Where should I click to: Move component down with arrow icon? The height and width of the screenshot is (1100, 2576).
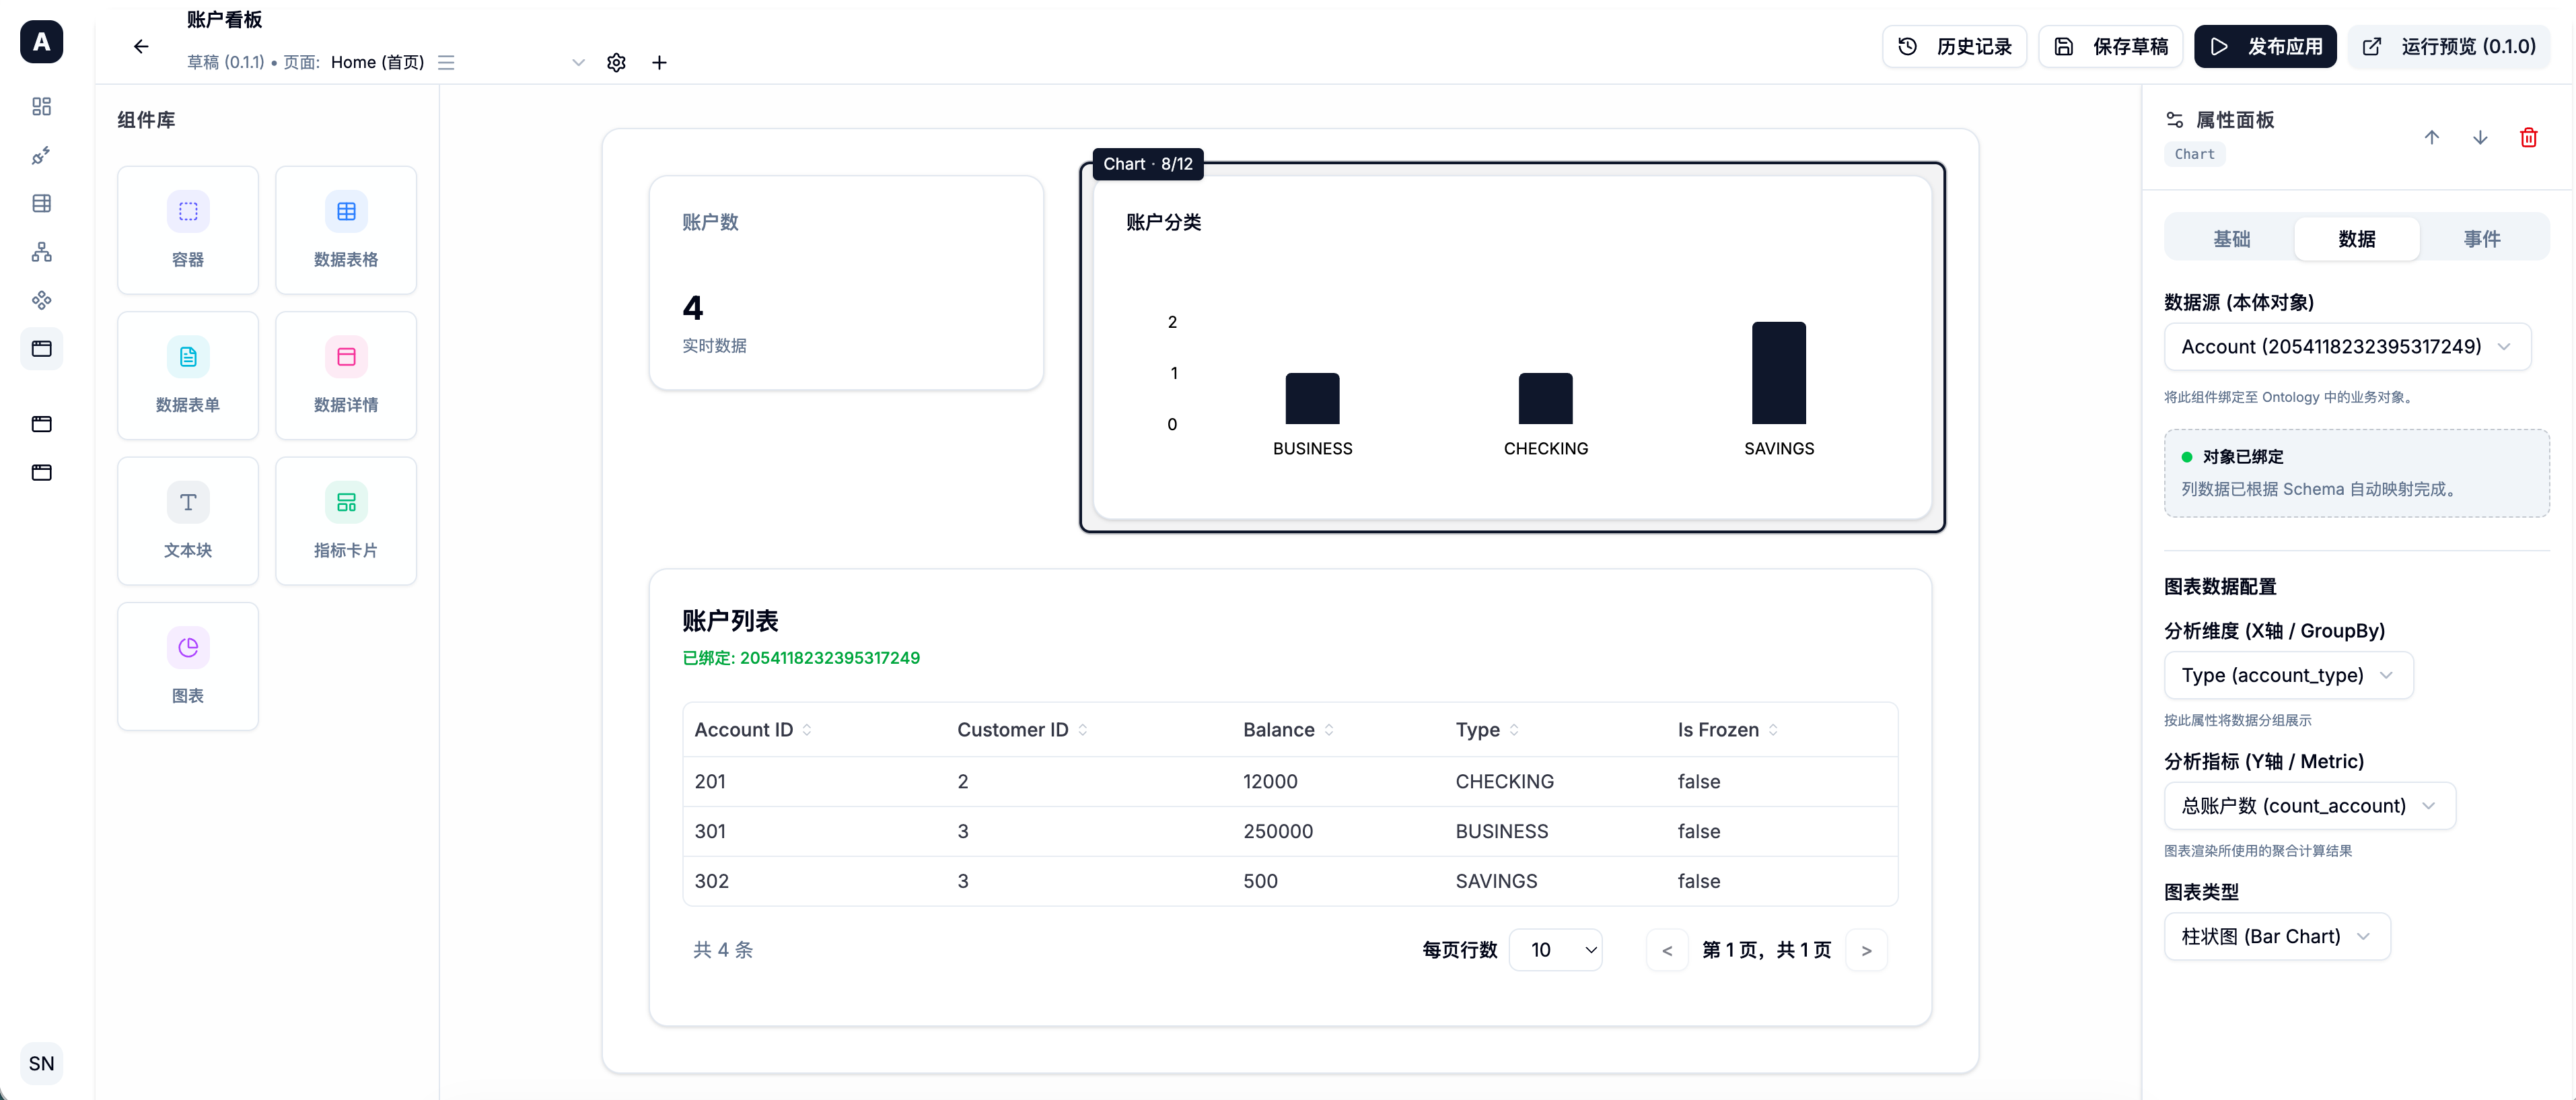click(x=2480, y=137)
